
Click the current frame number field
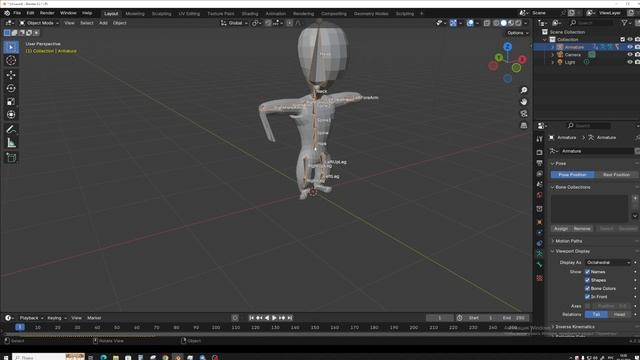tap(440, 318)
